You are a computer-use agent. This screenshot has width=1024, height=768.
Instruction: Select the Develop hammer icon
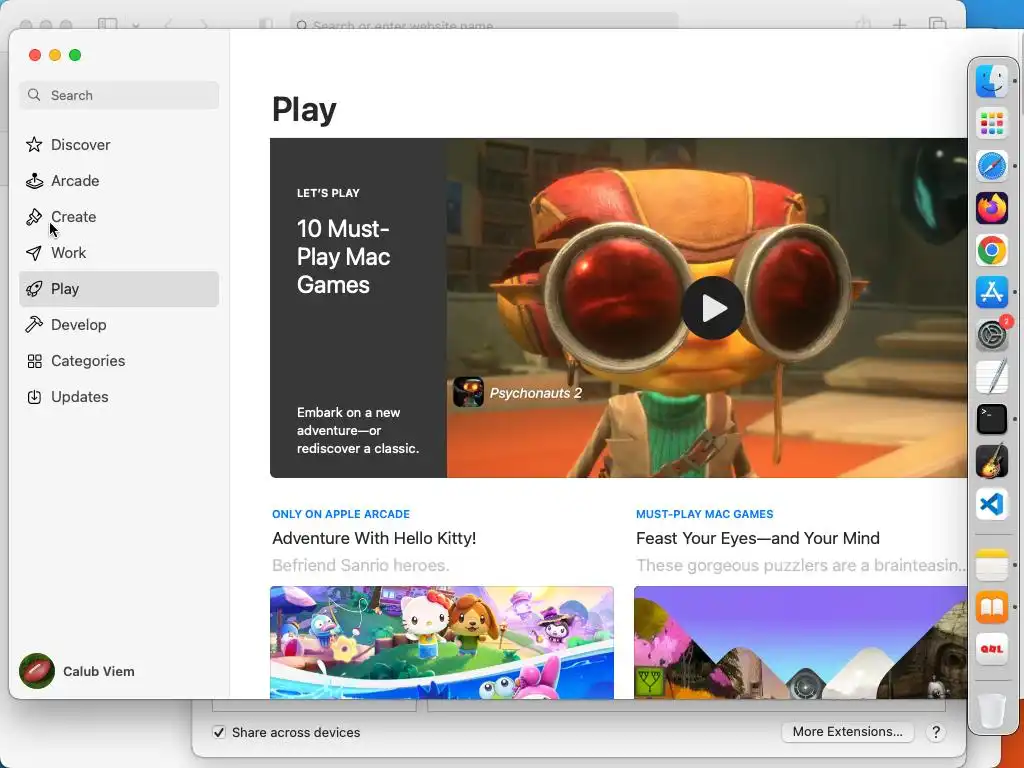pyautogui.click(x=34, y=325)
